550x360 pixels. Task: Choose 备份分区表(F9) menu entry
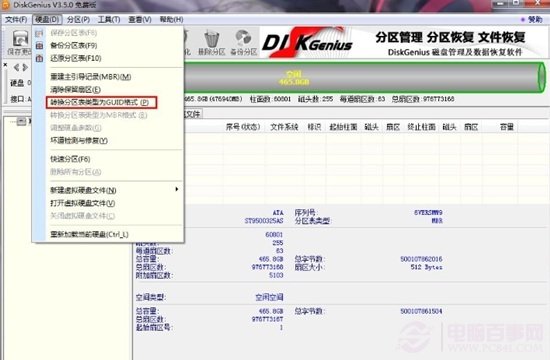74,45
